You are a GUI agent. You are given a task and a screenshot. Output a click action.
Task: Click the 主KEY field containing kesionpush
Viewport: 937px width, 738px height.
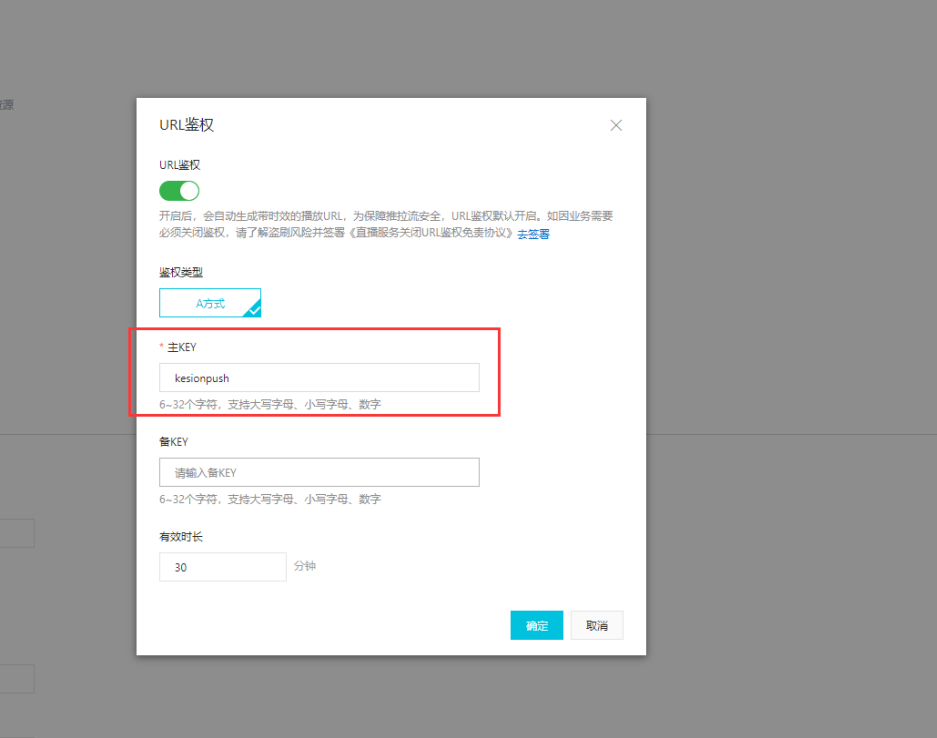319,378
